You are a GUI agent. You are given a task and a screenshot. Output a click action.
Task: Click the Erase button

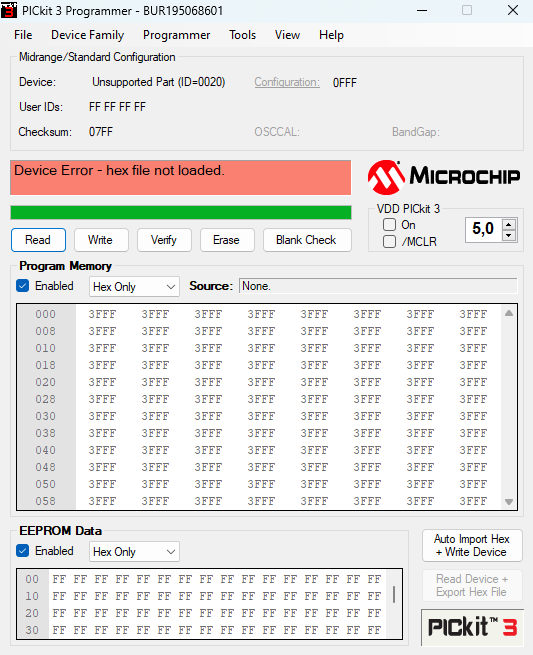[x=227, y=240]
